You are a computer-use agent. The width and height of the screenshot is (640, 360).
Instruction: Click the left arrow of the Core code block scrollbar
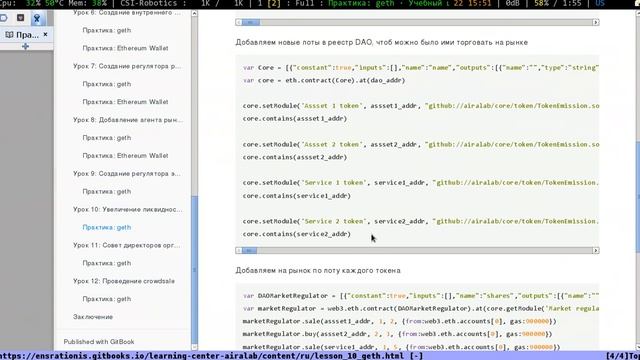(x=238, y=250)
